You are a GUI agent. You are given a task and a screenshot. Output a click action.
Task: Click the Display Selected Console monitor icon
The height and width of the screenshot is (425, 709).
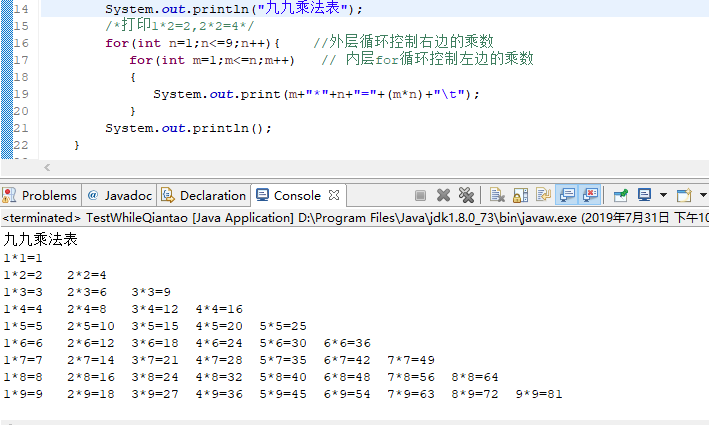[x=644, y=195]
